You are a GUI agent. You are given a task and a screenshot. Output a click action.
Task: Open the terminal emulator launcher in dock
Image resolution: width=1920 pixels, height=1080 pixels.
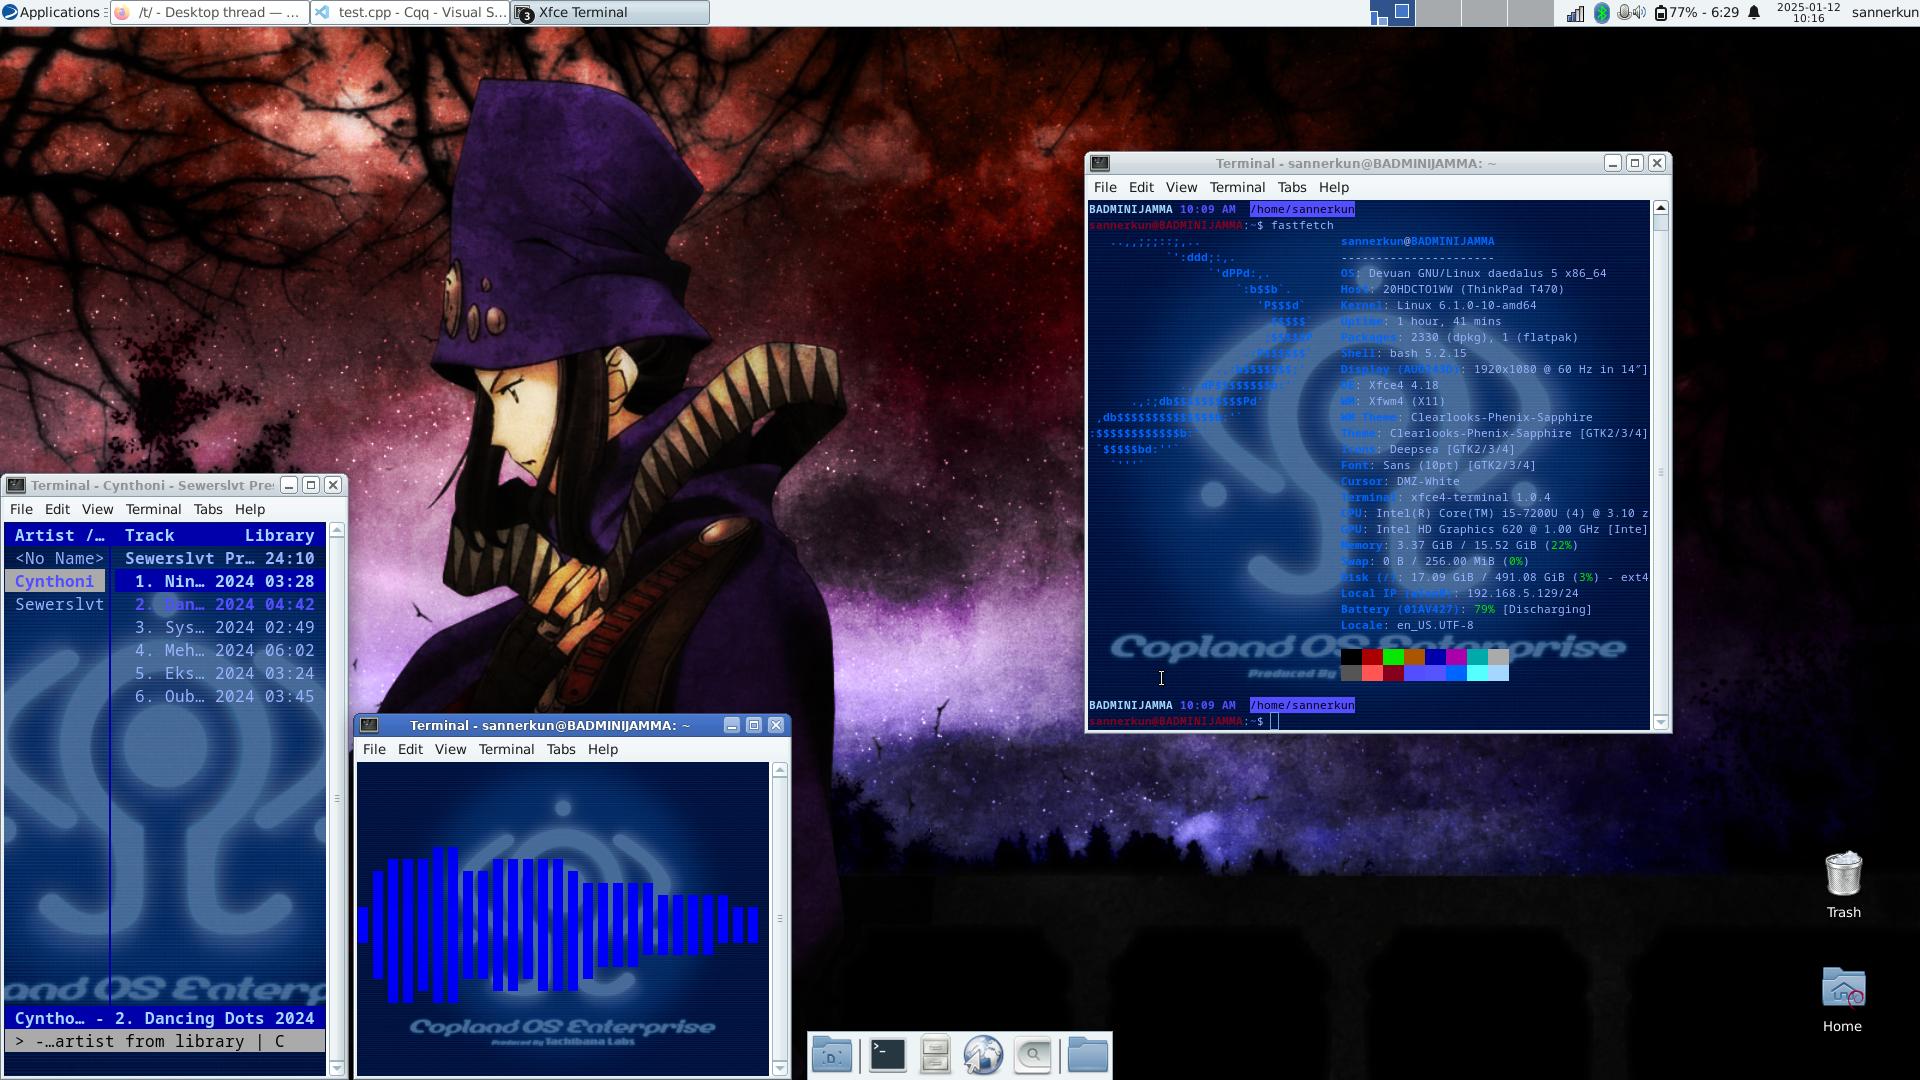point(887,1055)
